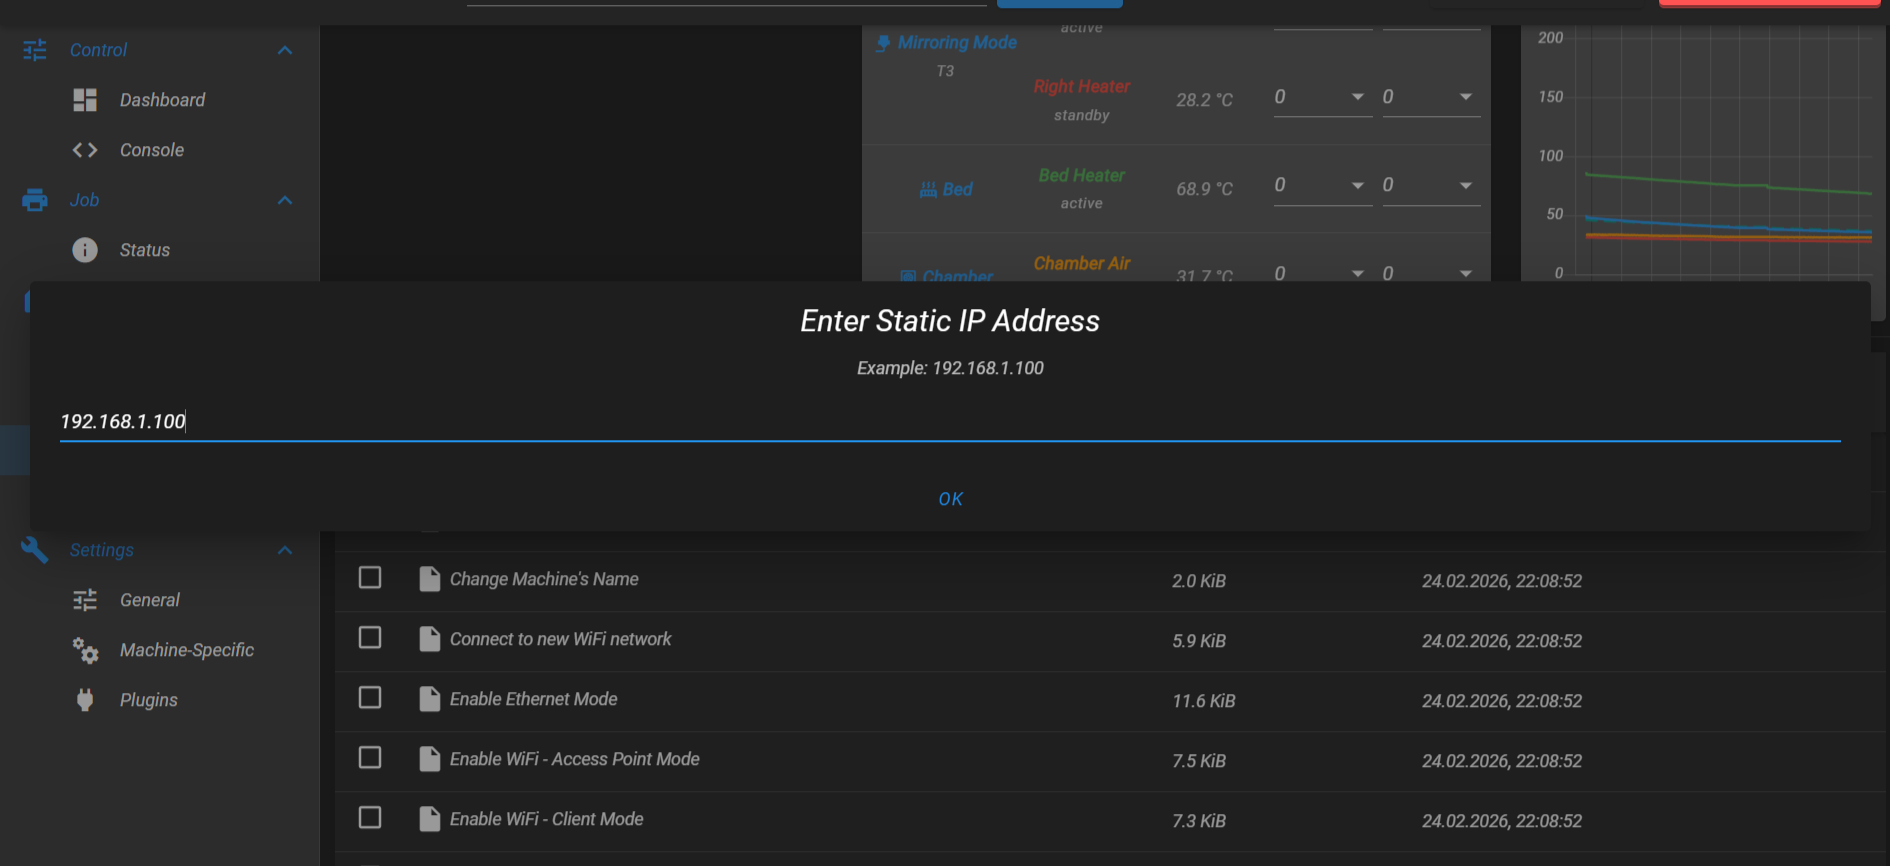Click file icon for Enable WiFi - Access Point Mode
The image size is (1890, 866).
click(x=430, y=759)
